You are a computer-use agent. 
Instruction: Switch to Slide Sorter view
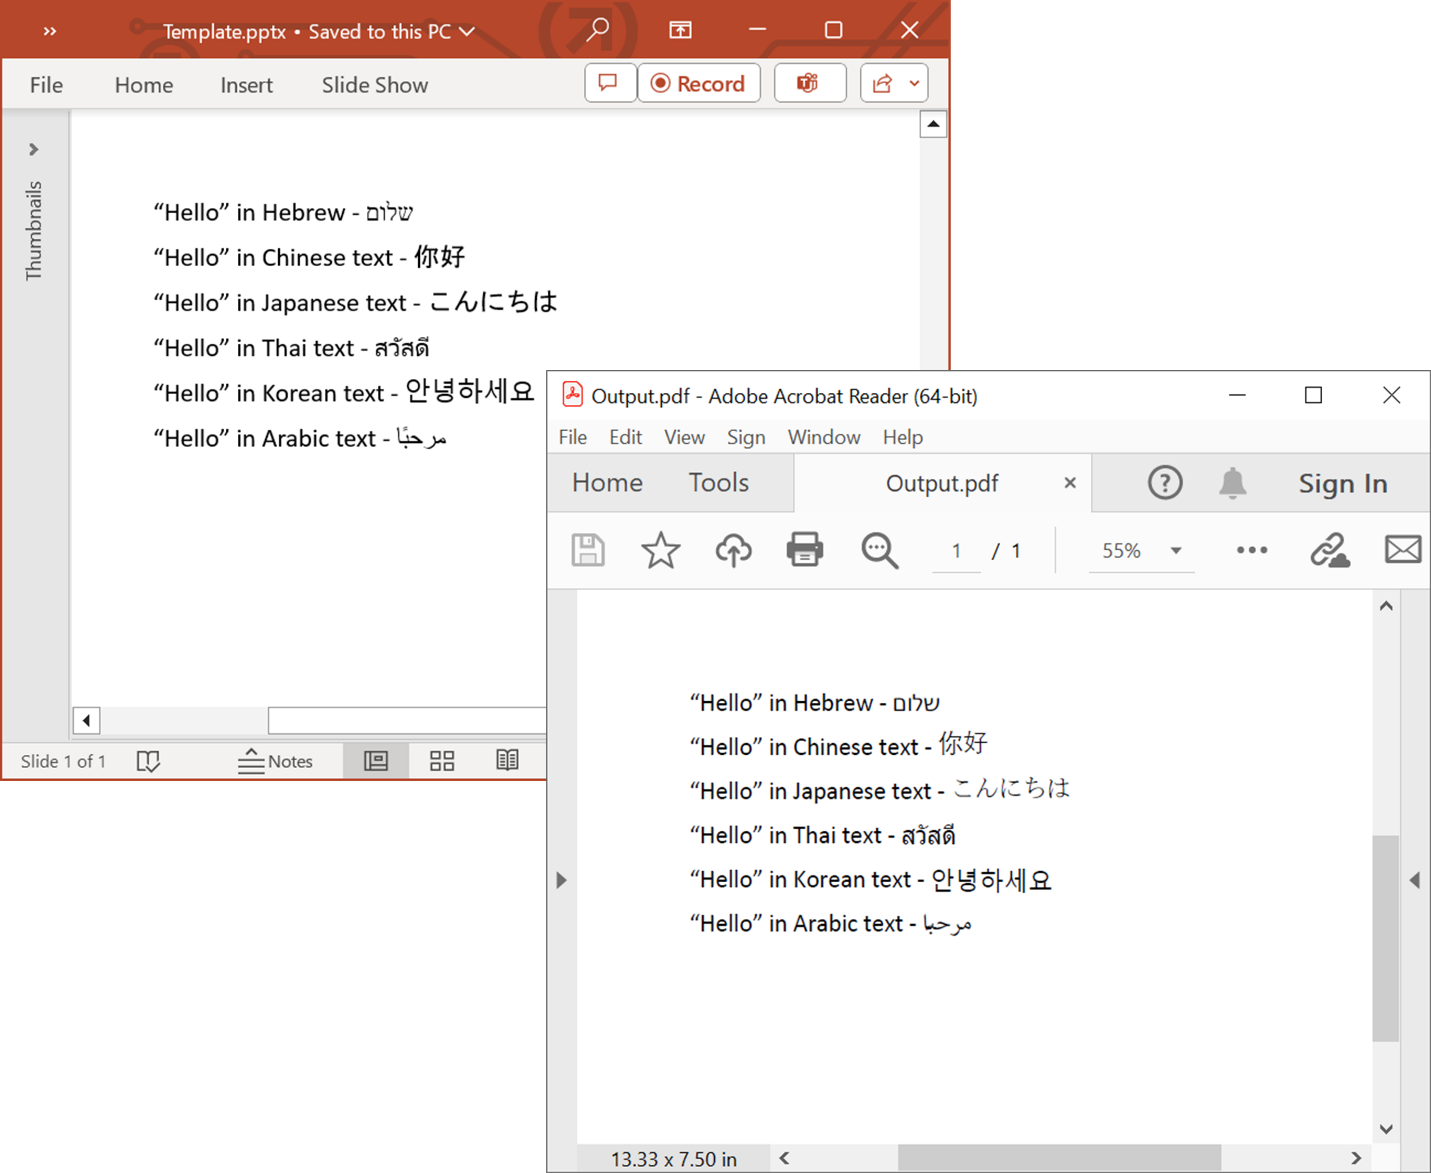tap(442, 761)
